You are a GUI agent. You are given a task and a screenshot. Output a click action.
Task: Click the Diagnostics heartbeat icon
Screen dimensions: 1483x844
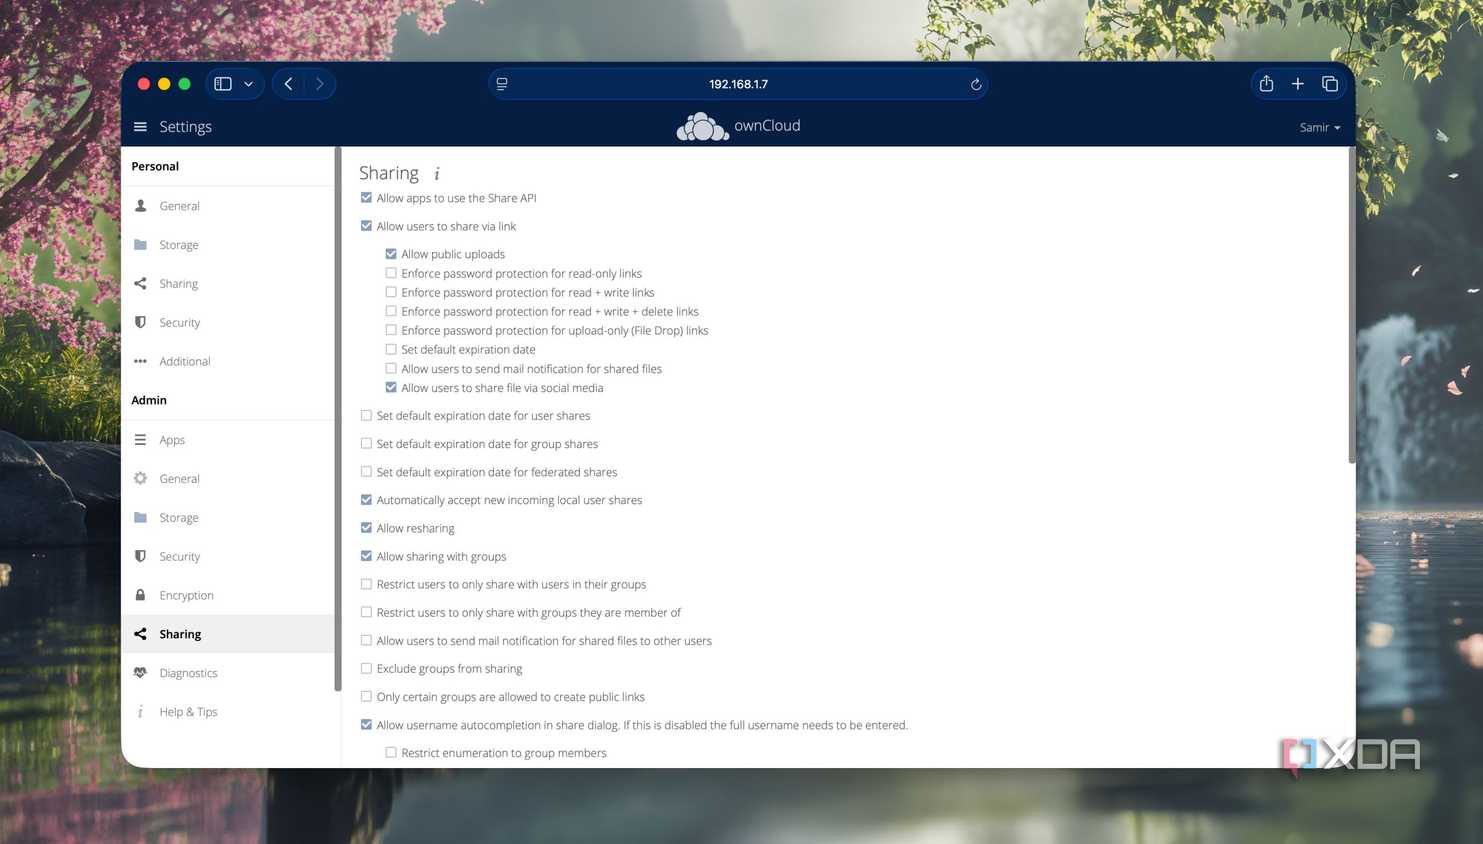pyautogui.click(x=140, y=673)
